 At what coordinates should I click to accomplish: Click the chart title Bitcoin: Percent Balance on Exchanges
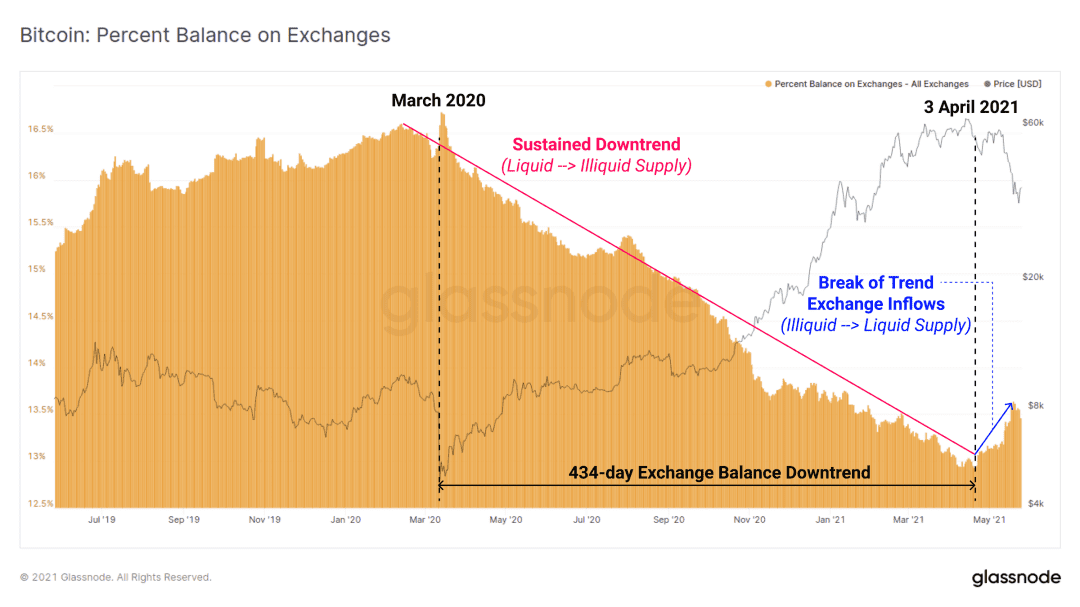(205, 35)
